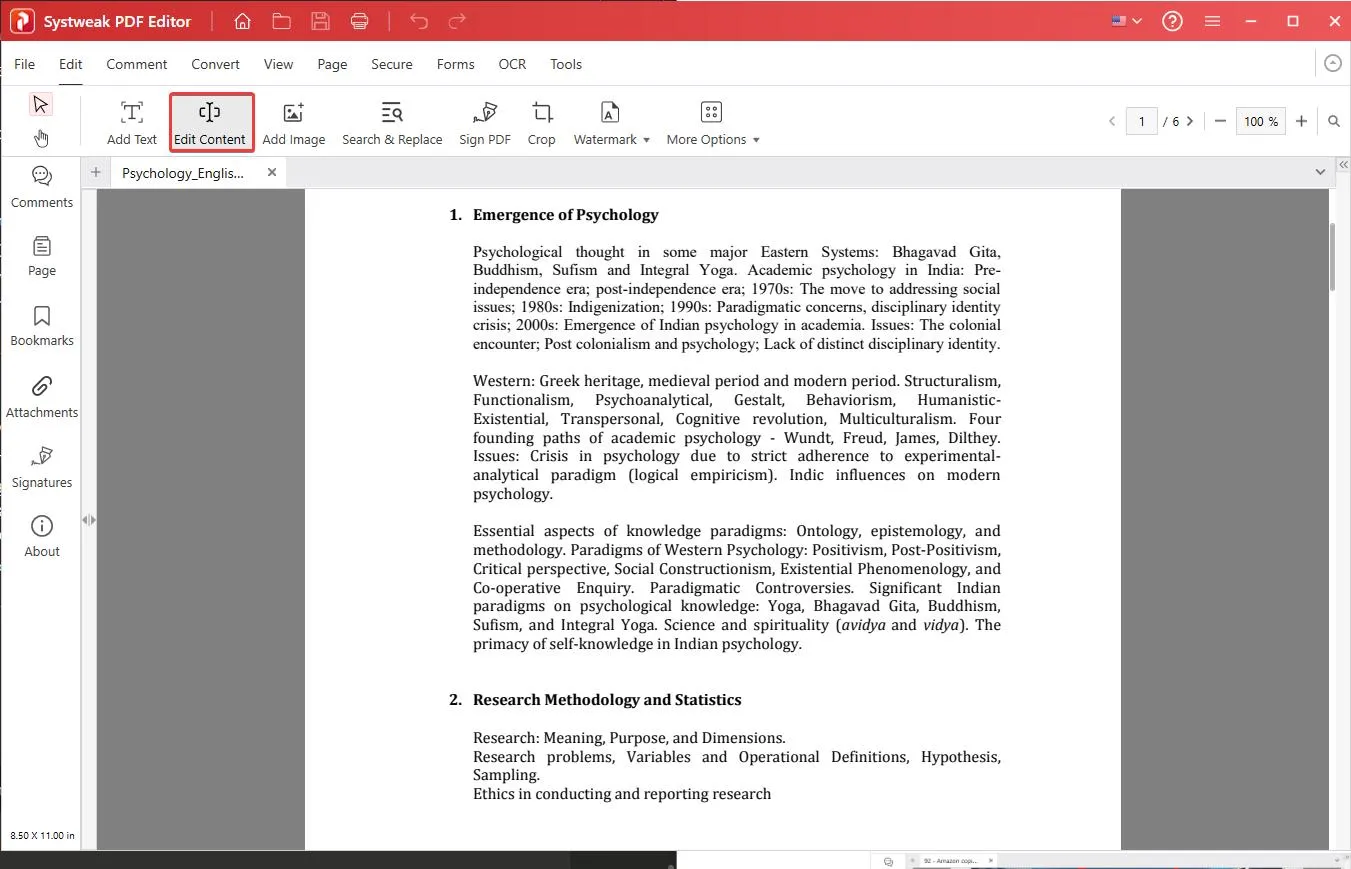The height and width of the screenshot is (869, 1351).
Task: Zoom in with the plus button
Action: (x=1301, y=121)
